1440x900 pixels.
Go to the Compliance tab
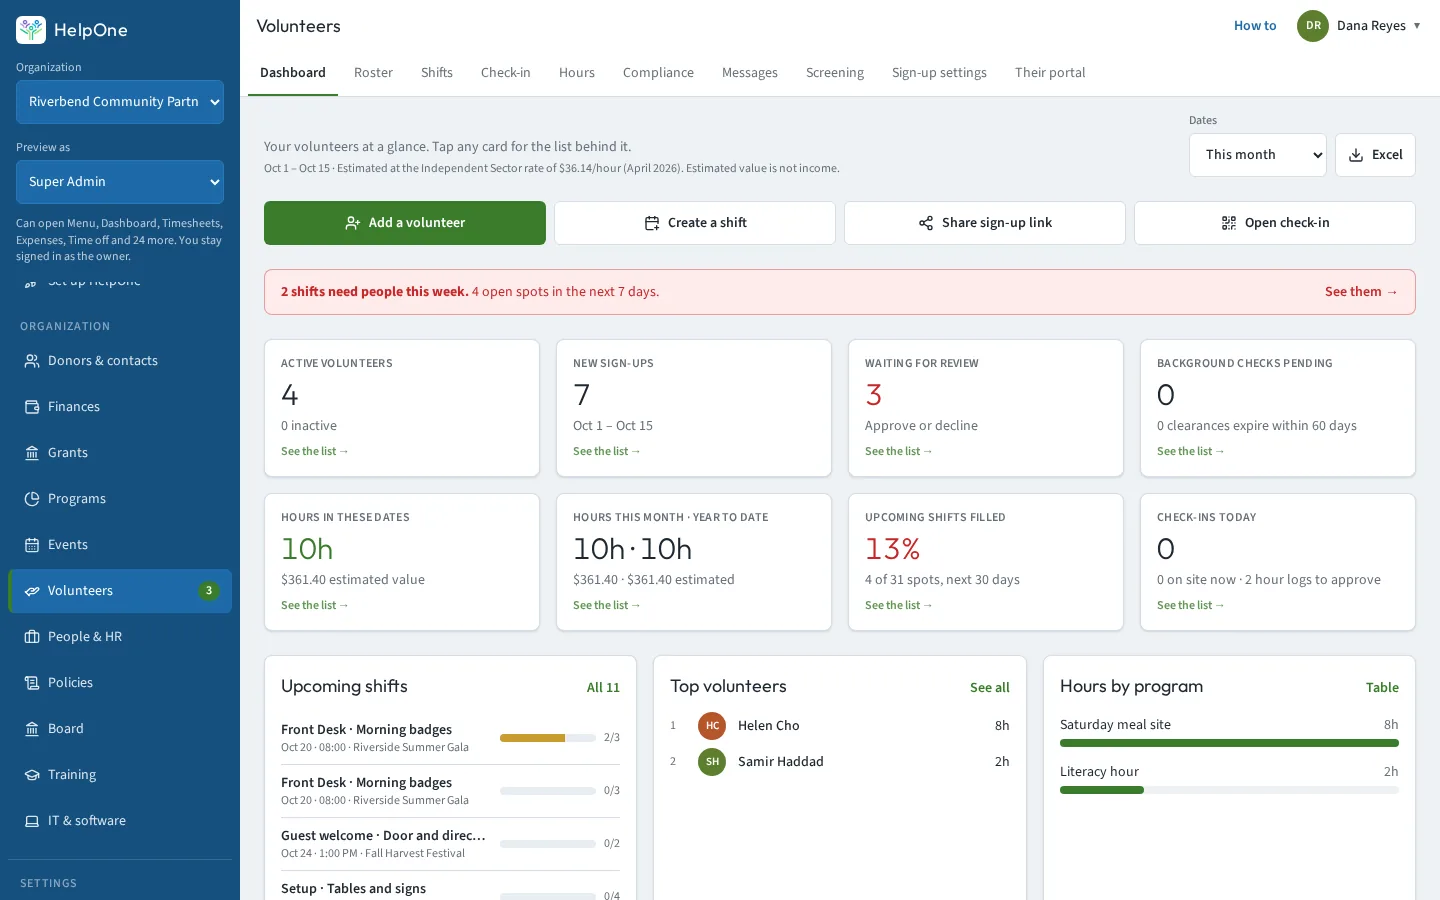click(658, 73)
